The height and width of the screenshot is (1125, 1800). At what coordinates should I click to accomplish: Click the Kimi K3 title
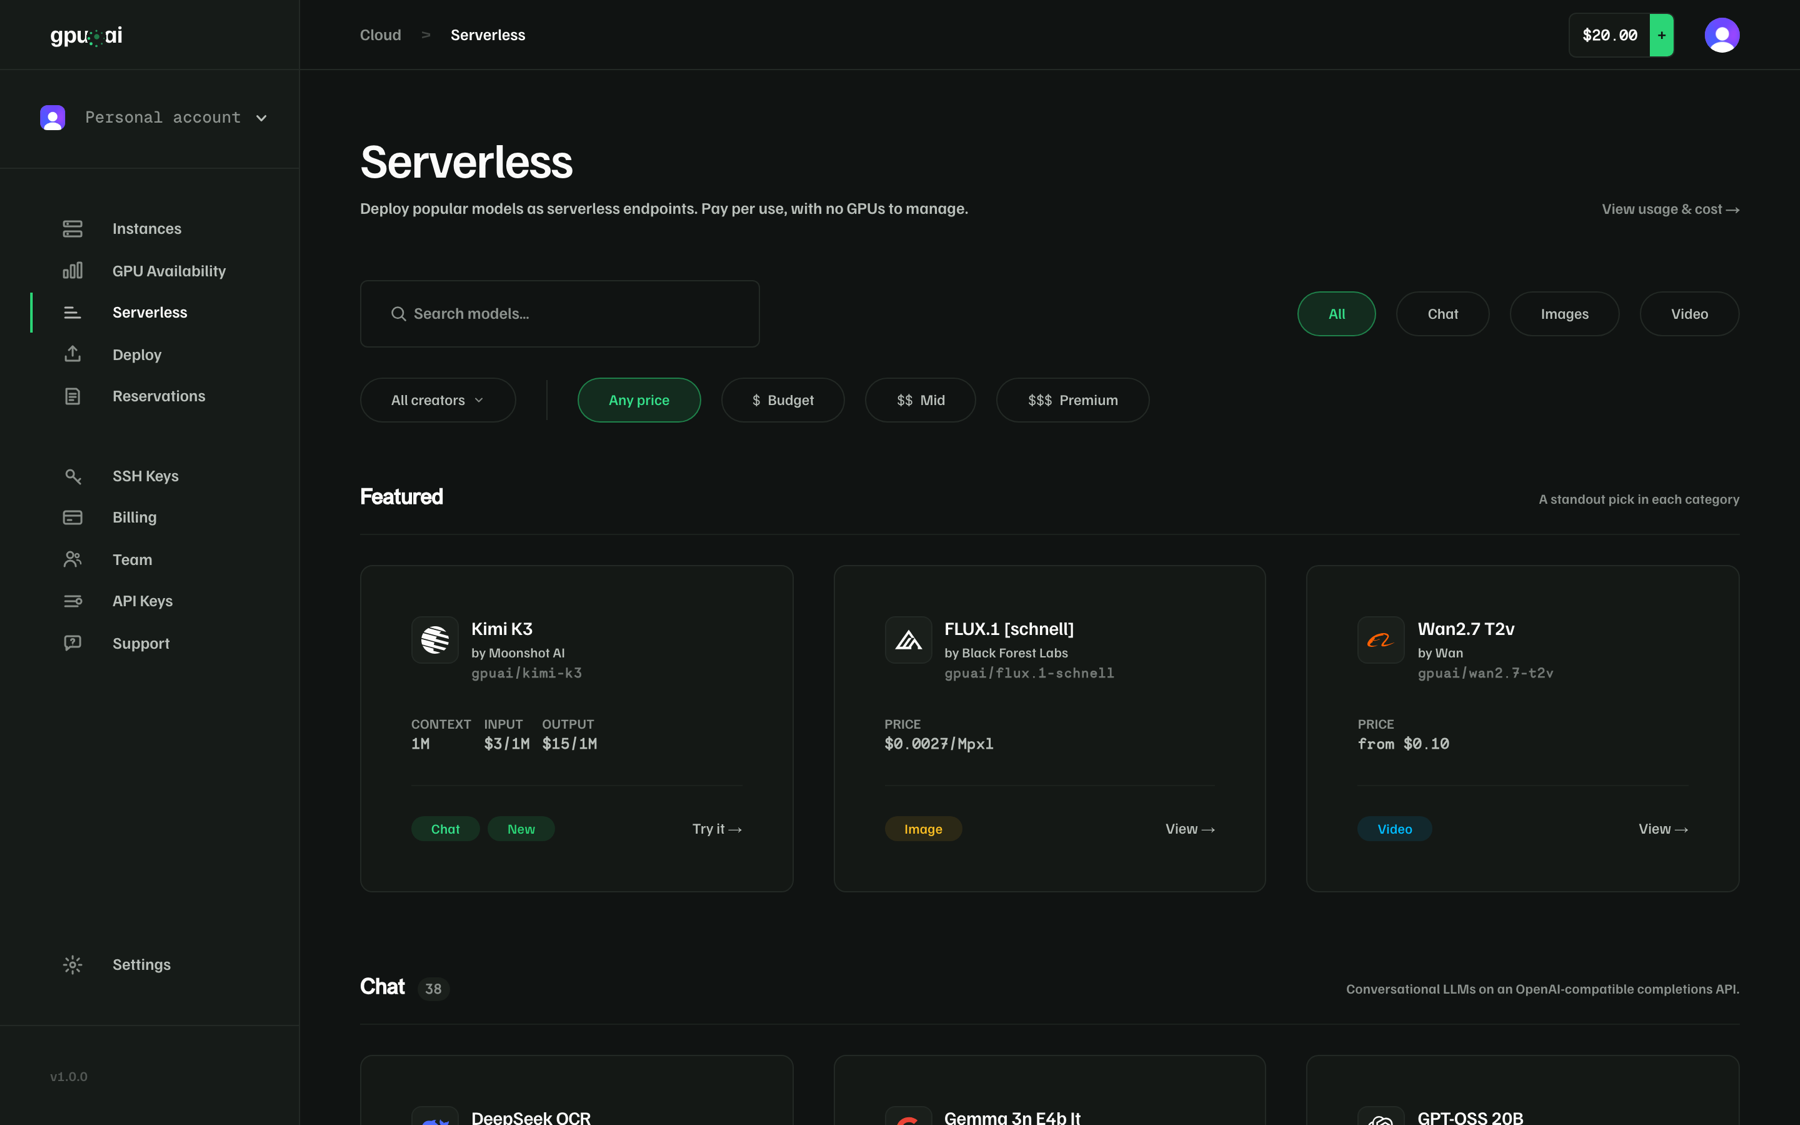[502, 629]
